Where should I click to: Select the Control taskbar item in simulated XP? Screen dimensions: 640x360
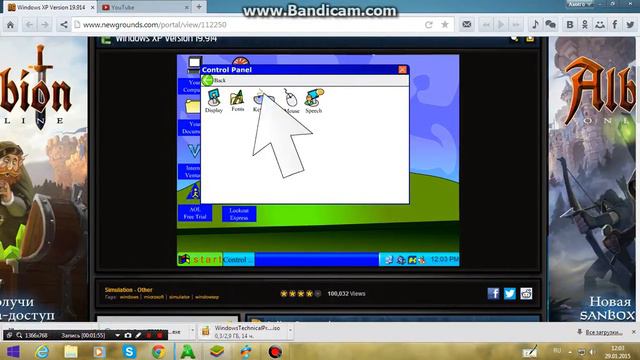pos(238,260)
